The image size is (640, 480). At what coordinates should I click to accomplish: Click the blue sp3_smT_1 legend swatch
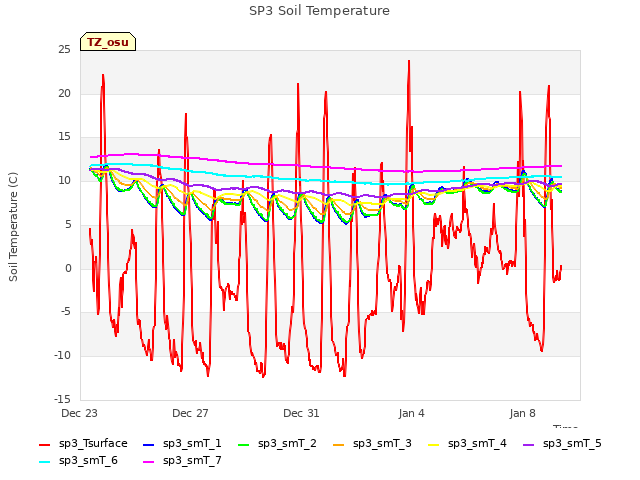[149, 444]
